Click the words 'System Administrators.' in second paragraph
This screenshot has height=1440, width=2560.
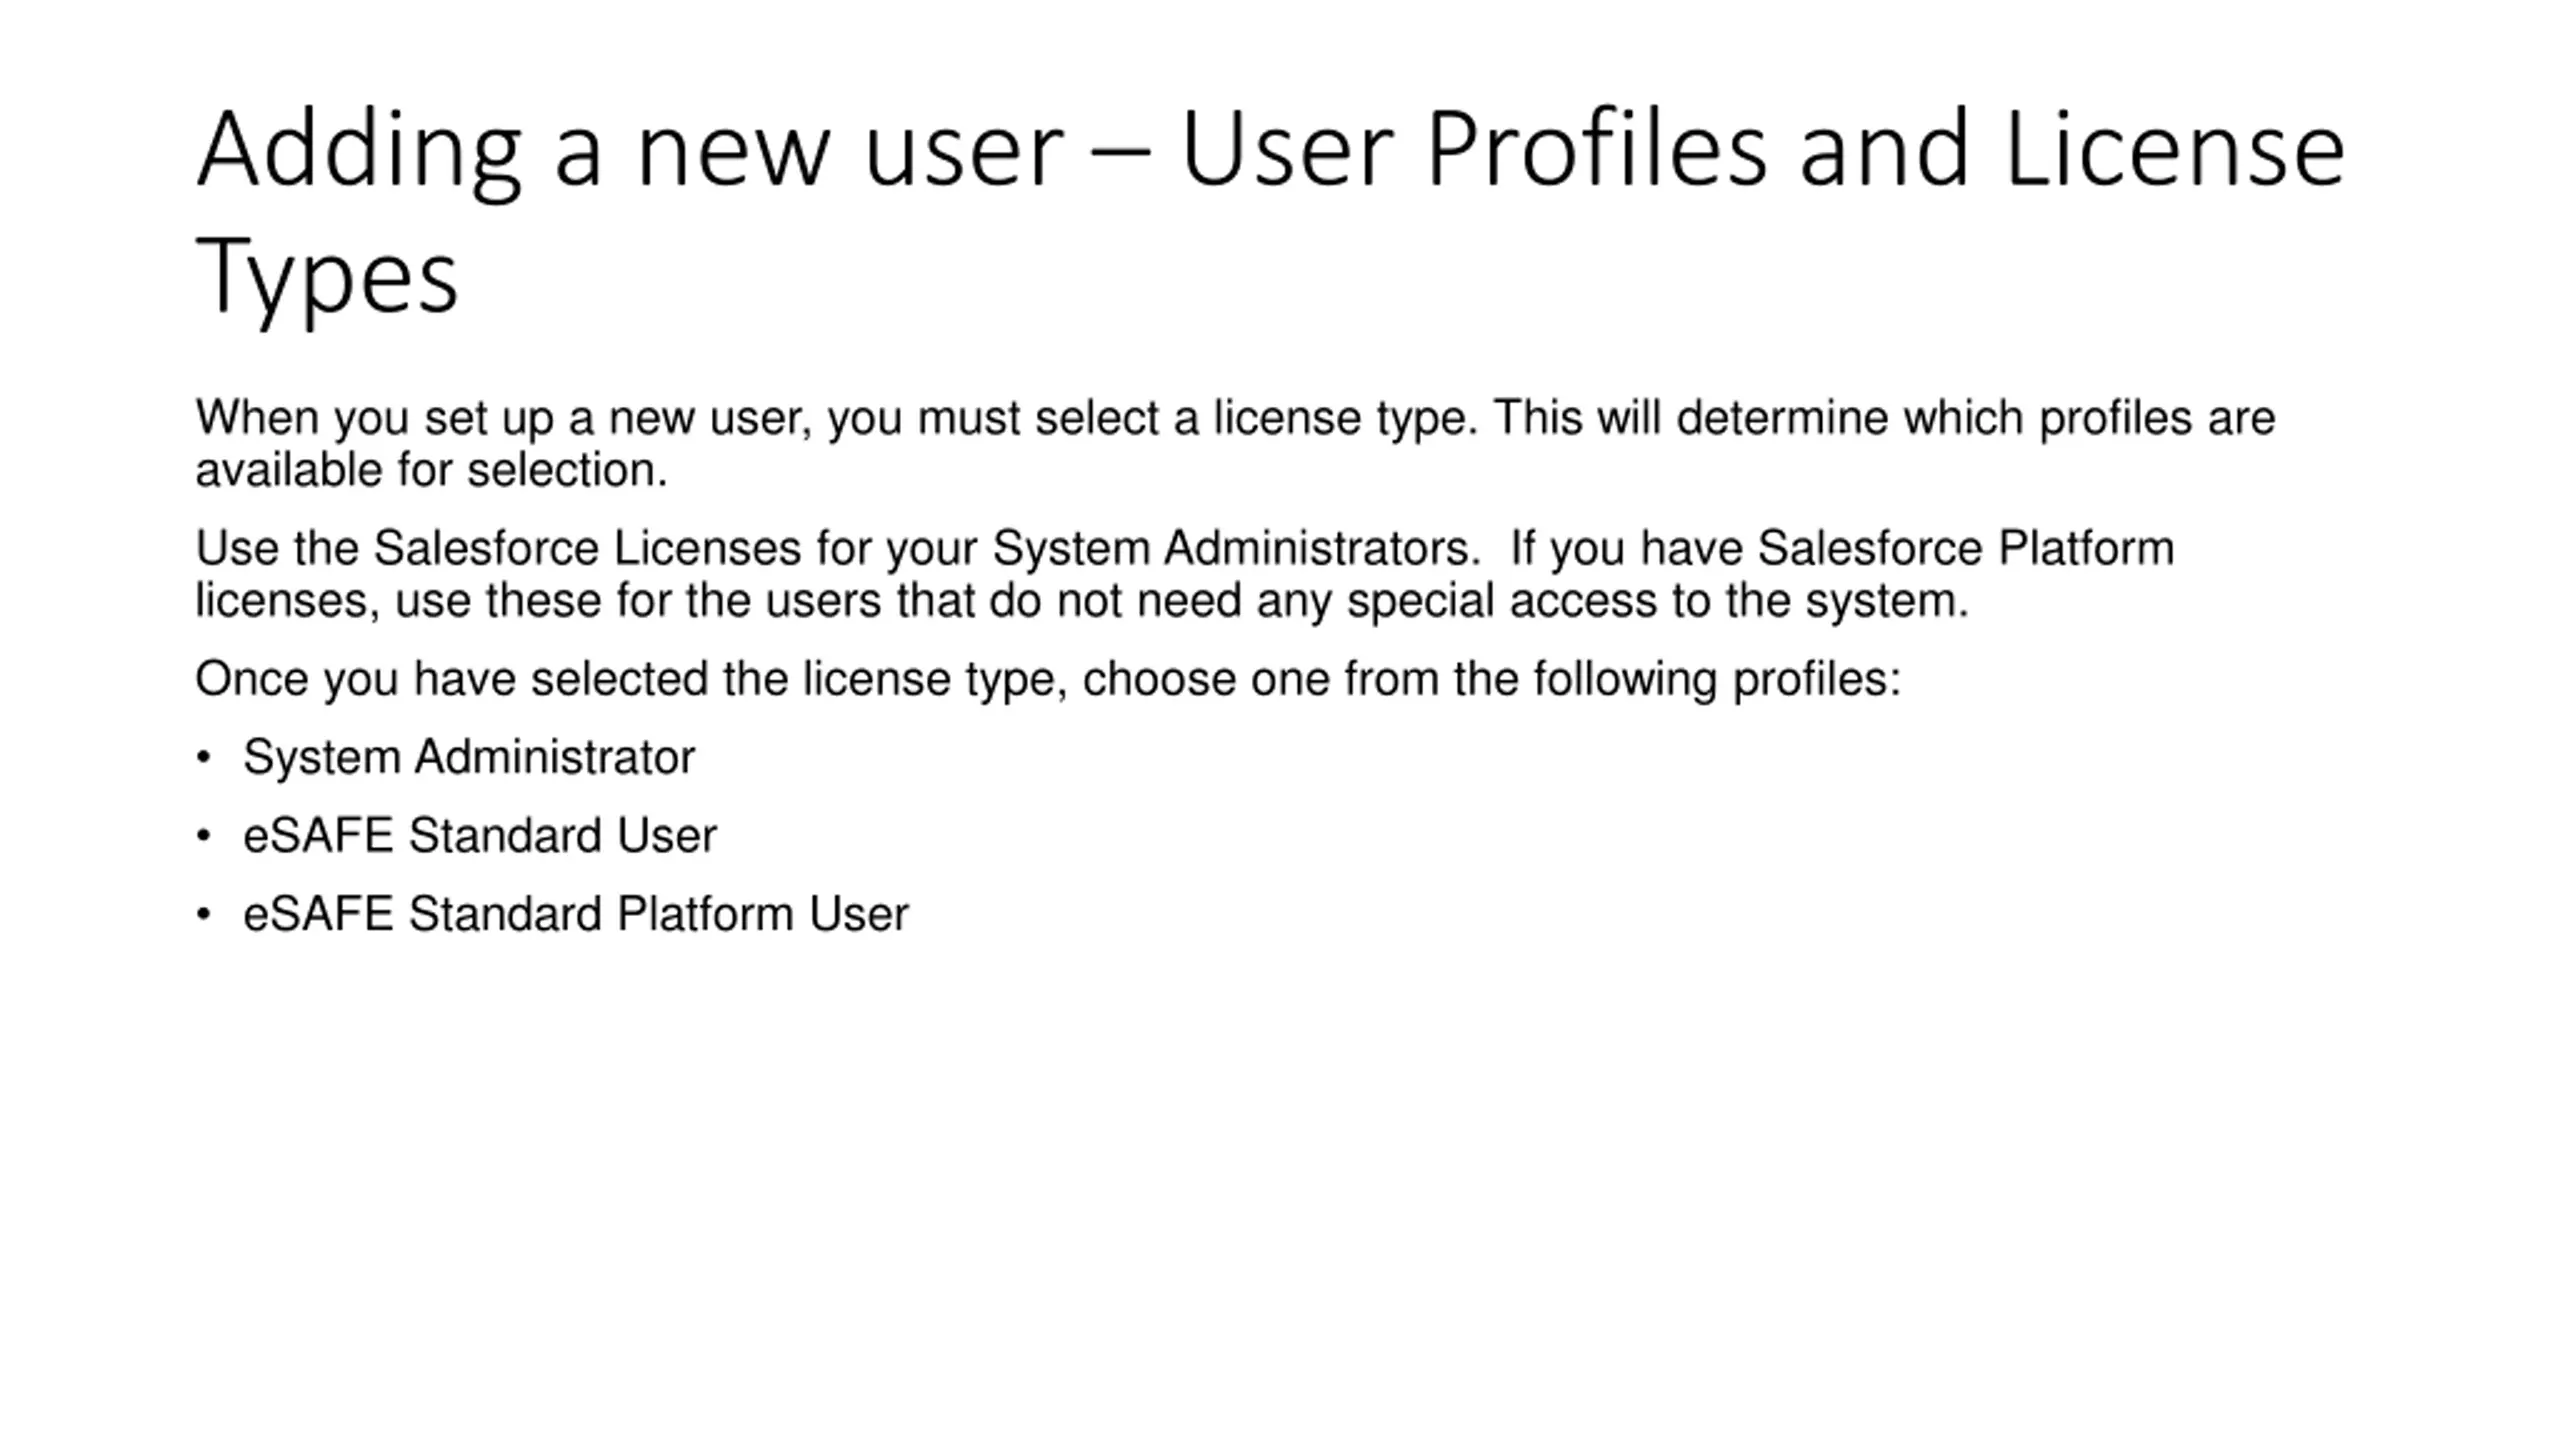(x=1236, y=548)
